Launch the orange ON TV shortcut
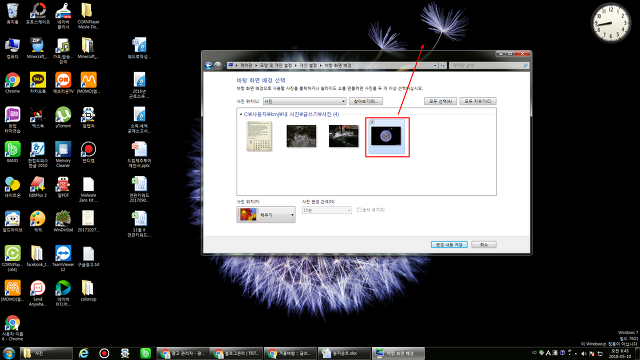Image resolution: width=640 pixels, height=360 pixels. pyautogui.click(x=63, y=82)
